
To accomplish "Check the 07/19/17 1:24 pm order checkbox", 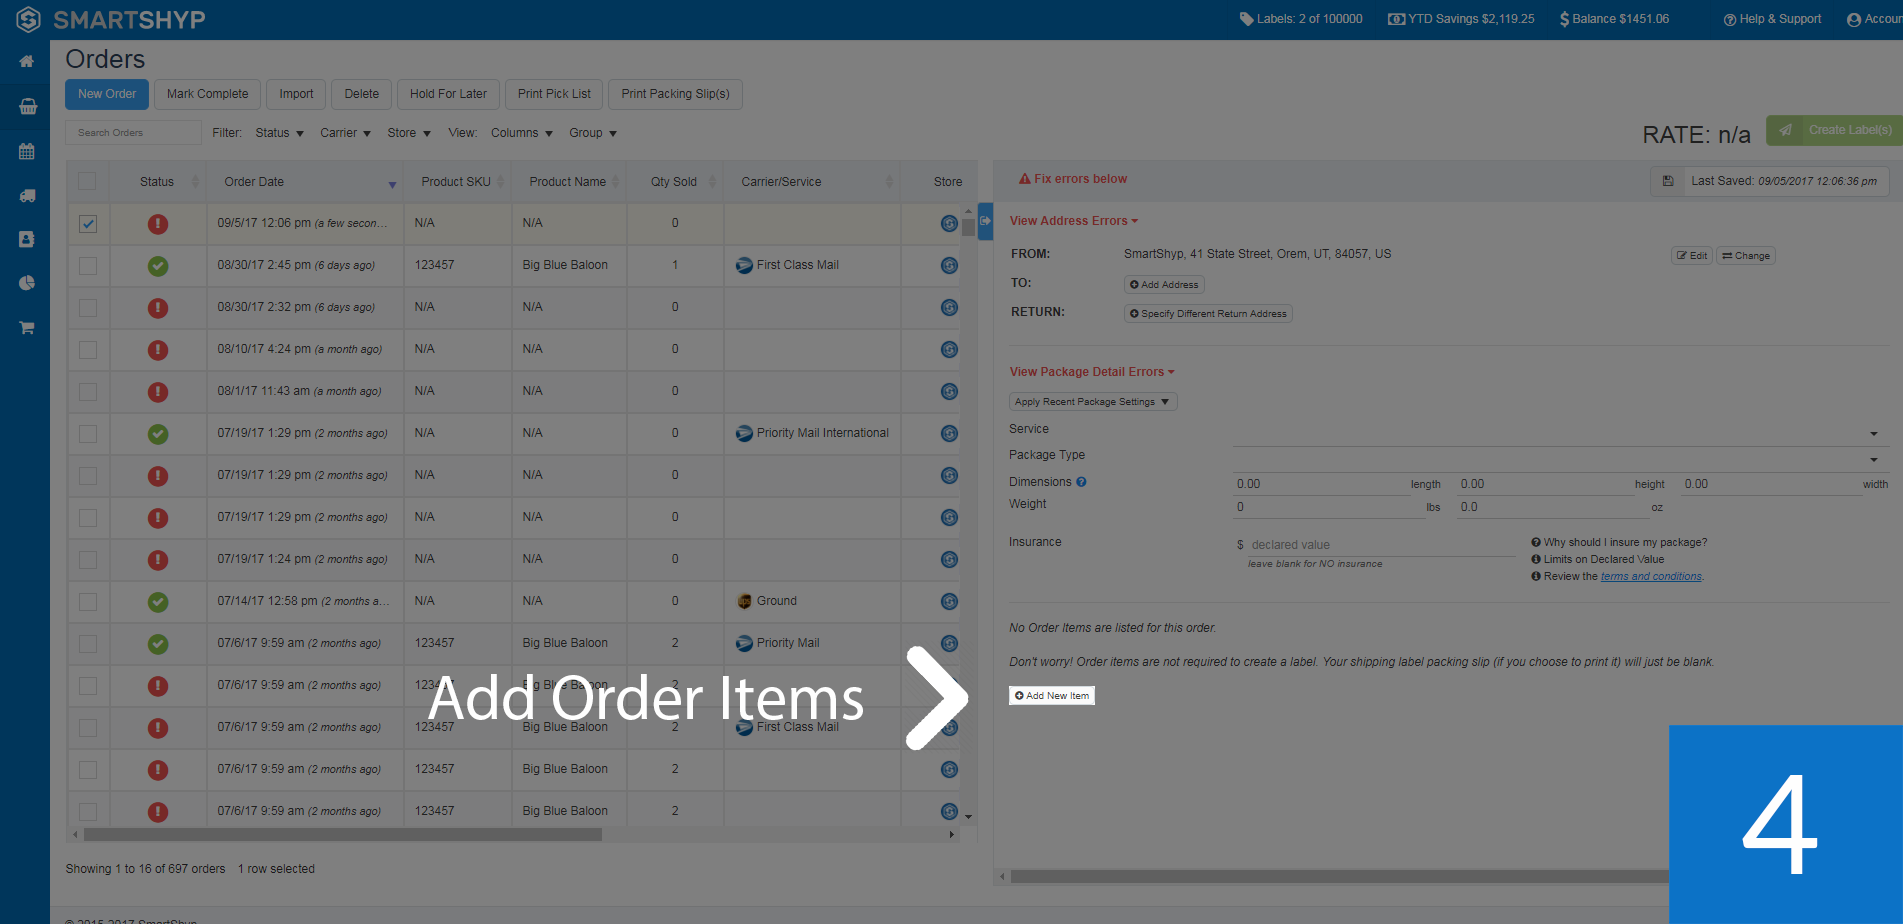I will pyautogui.click(x=88, y=560).
